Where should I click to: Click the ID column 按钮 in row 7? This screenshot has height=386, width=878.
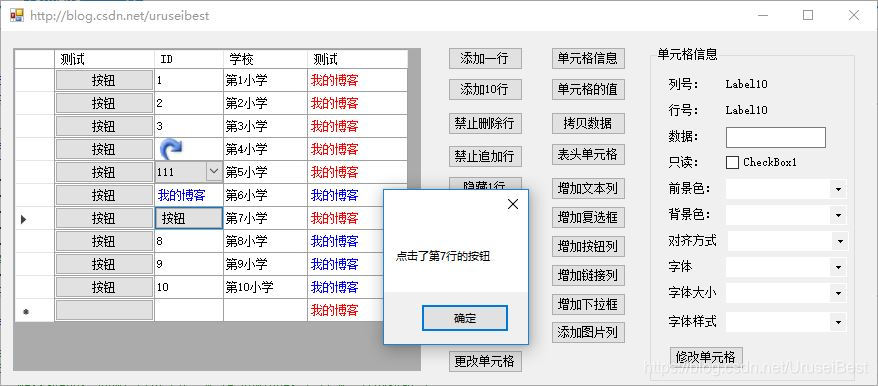pyautogui.click(x=189, y=218)
